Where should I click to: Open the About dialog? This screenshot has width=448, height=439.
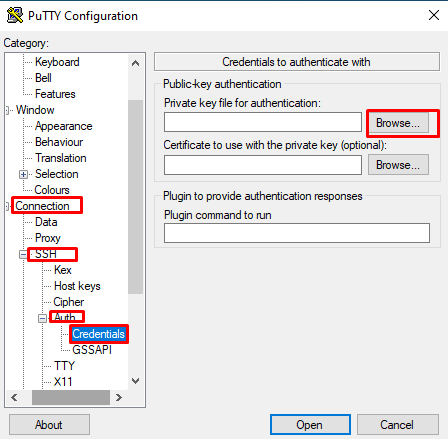pos(49,425)
